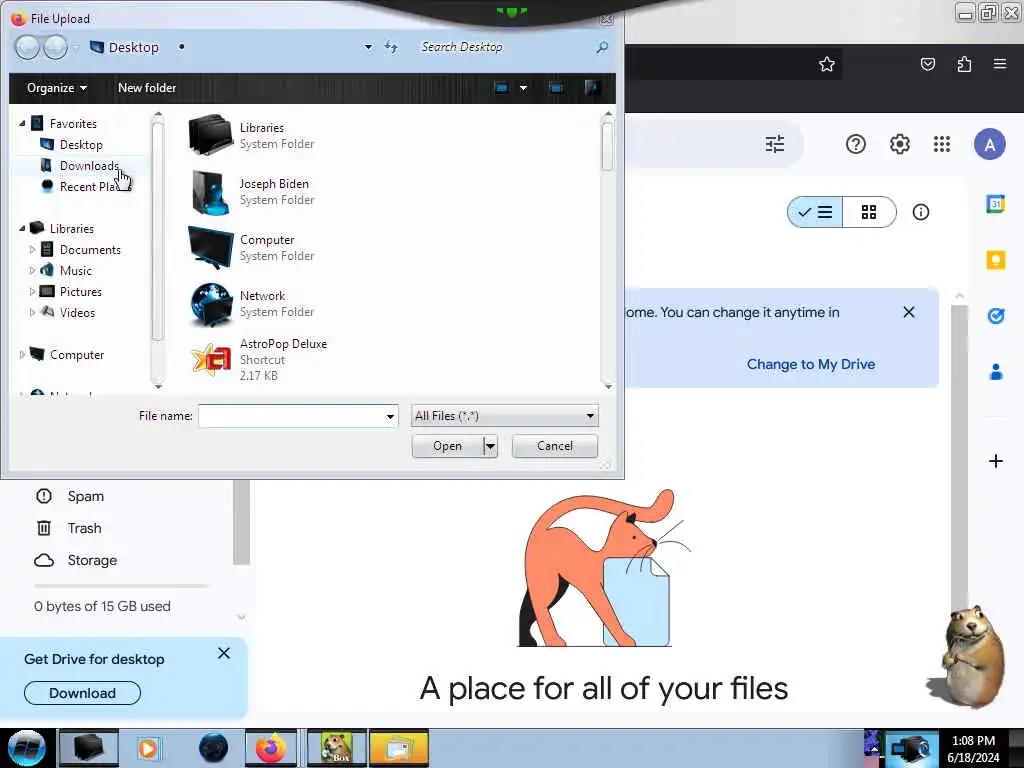1024x768 pixels.
Task: Open Firefox extensions puzzle icon
Action: click(964, 64)
